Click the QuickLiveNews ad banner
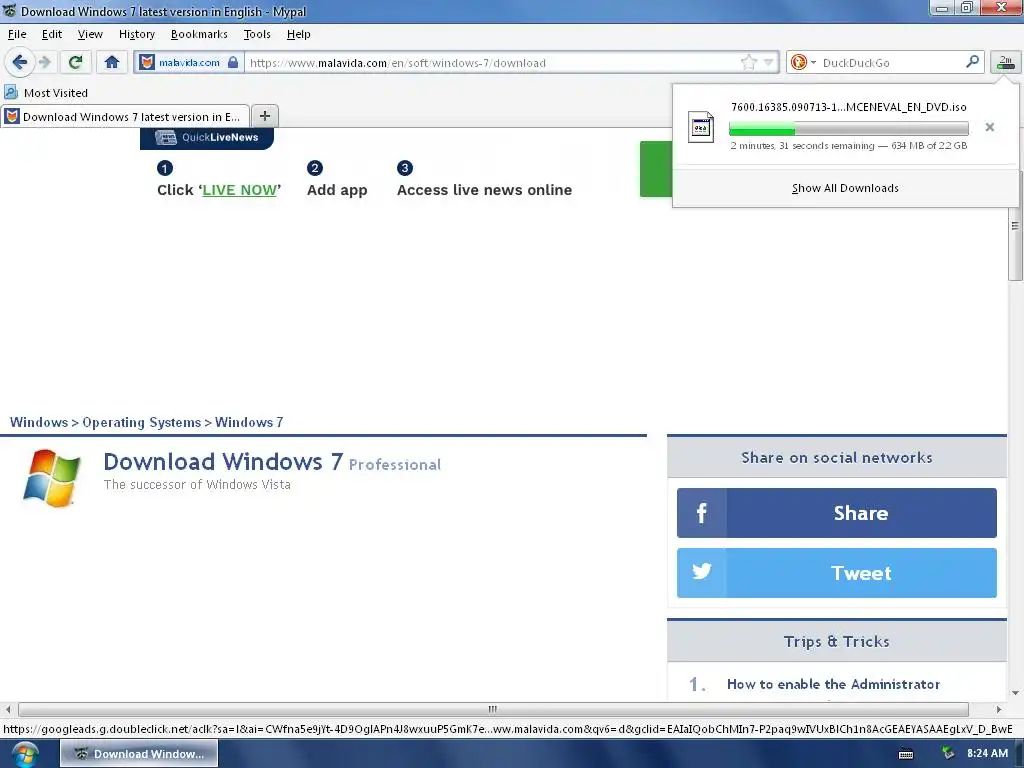Image resolution: width=1024 pixels, height=768 pixels. (207, 138)
